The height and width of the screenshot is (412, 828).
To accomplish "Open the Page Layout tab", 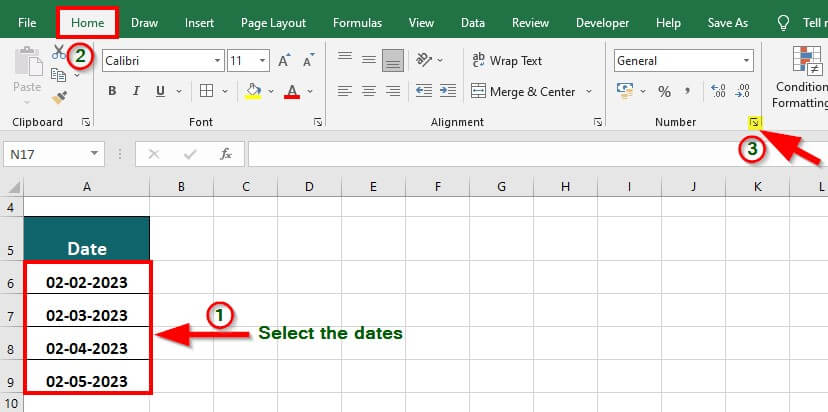I will 273,23.
